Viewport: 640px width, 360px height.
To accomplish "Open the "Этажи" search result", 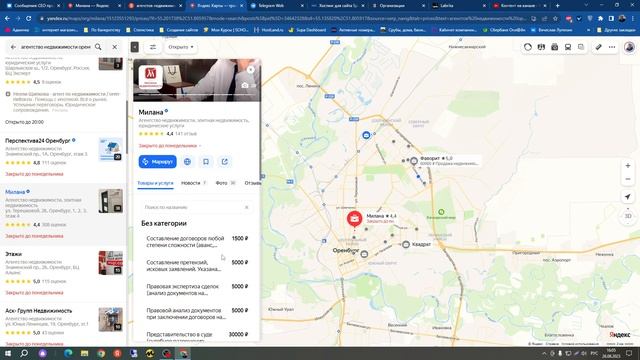I will 13,254.
